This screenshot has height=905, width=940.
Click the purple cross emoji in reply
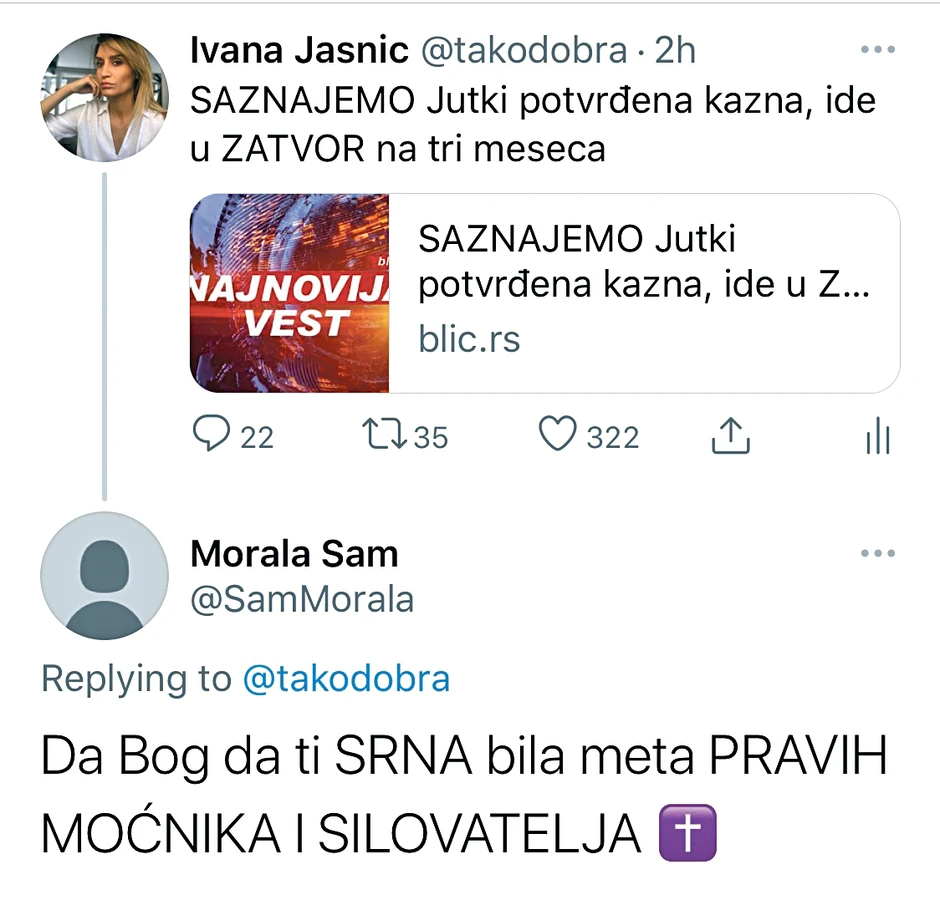point(688,835)
